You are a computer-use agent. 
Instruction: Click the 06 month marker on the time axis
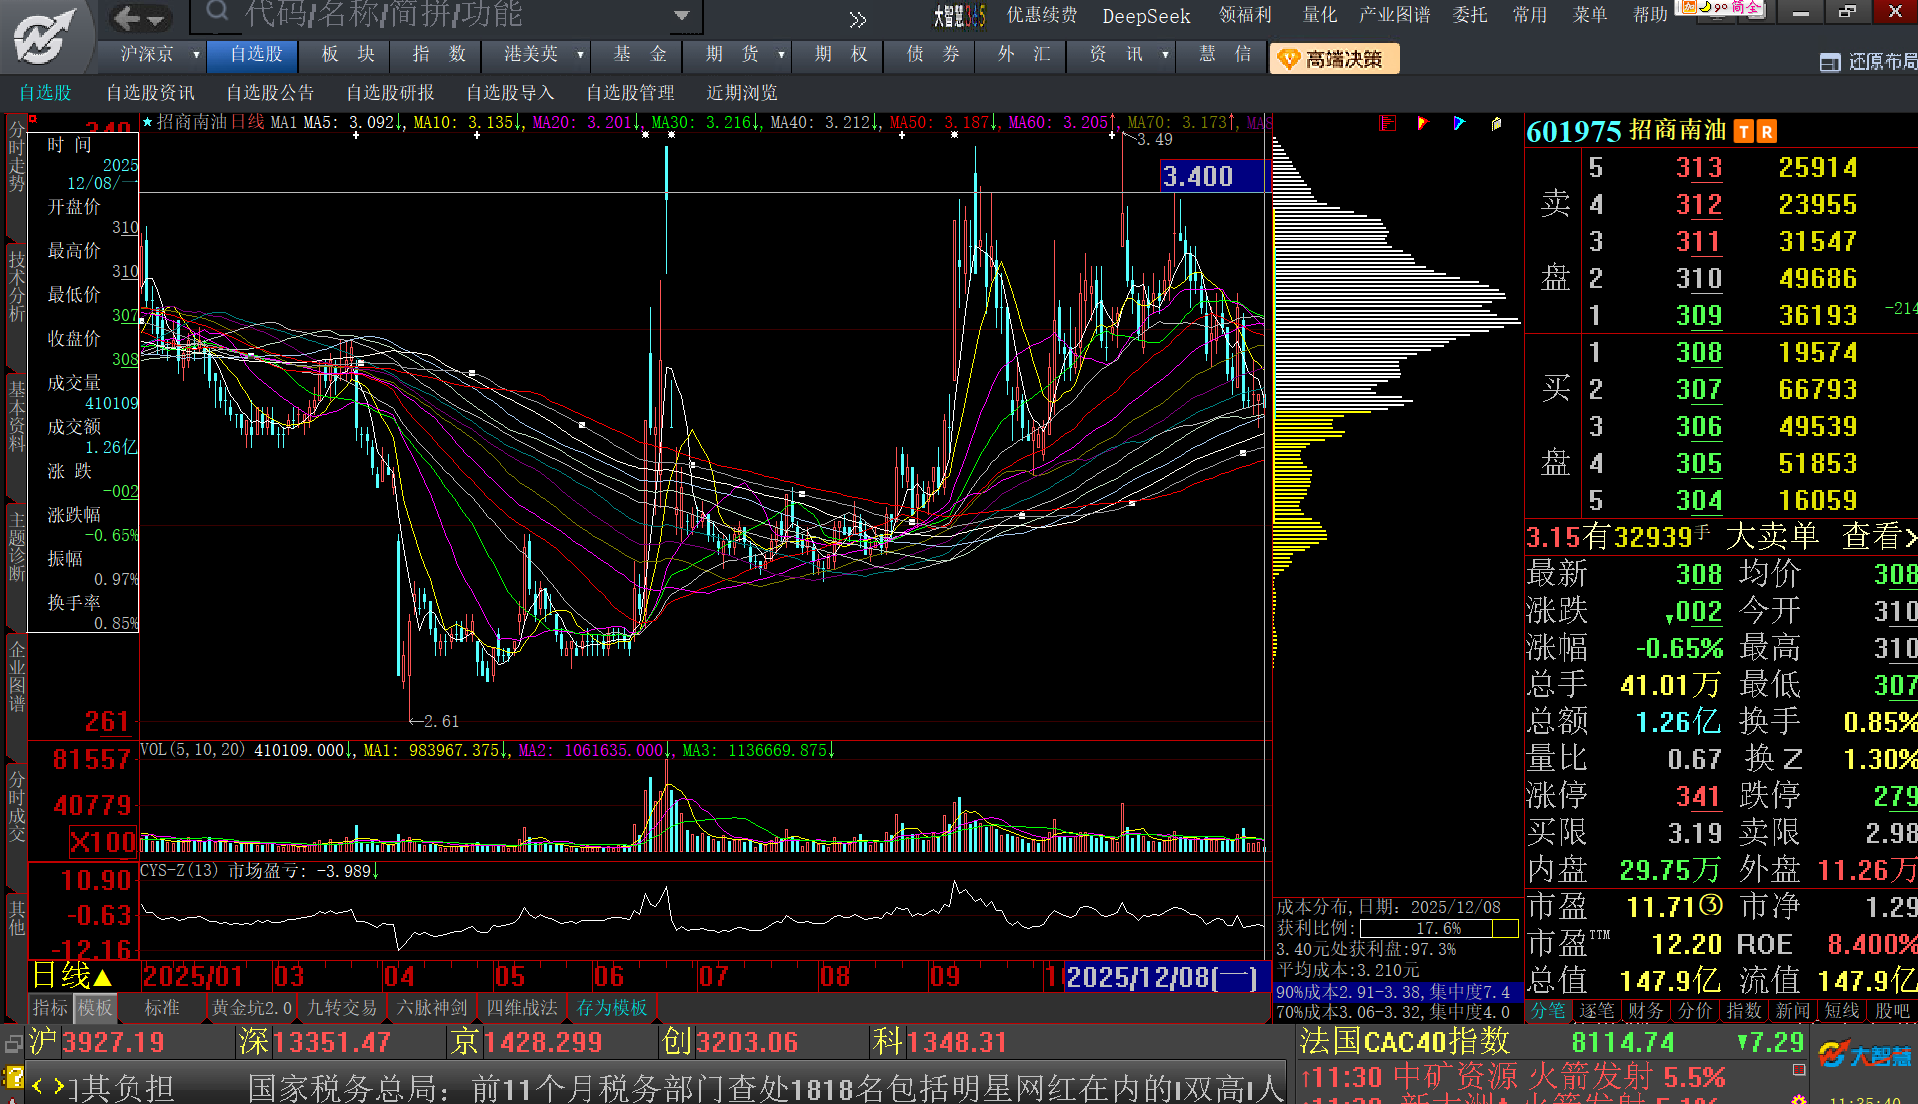pos(609,977)
